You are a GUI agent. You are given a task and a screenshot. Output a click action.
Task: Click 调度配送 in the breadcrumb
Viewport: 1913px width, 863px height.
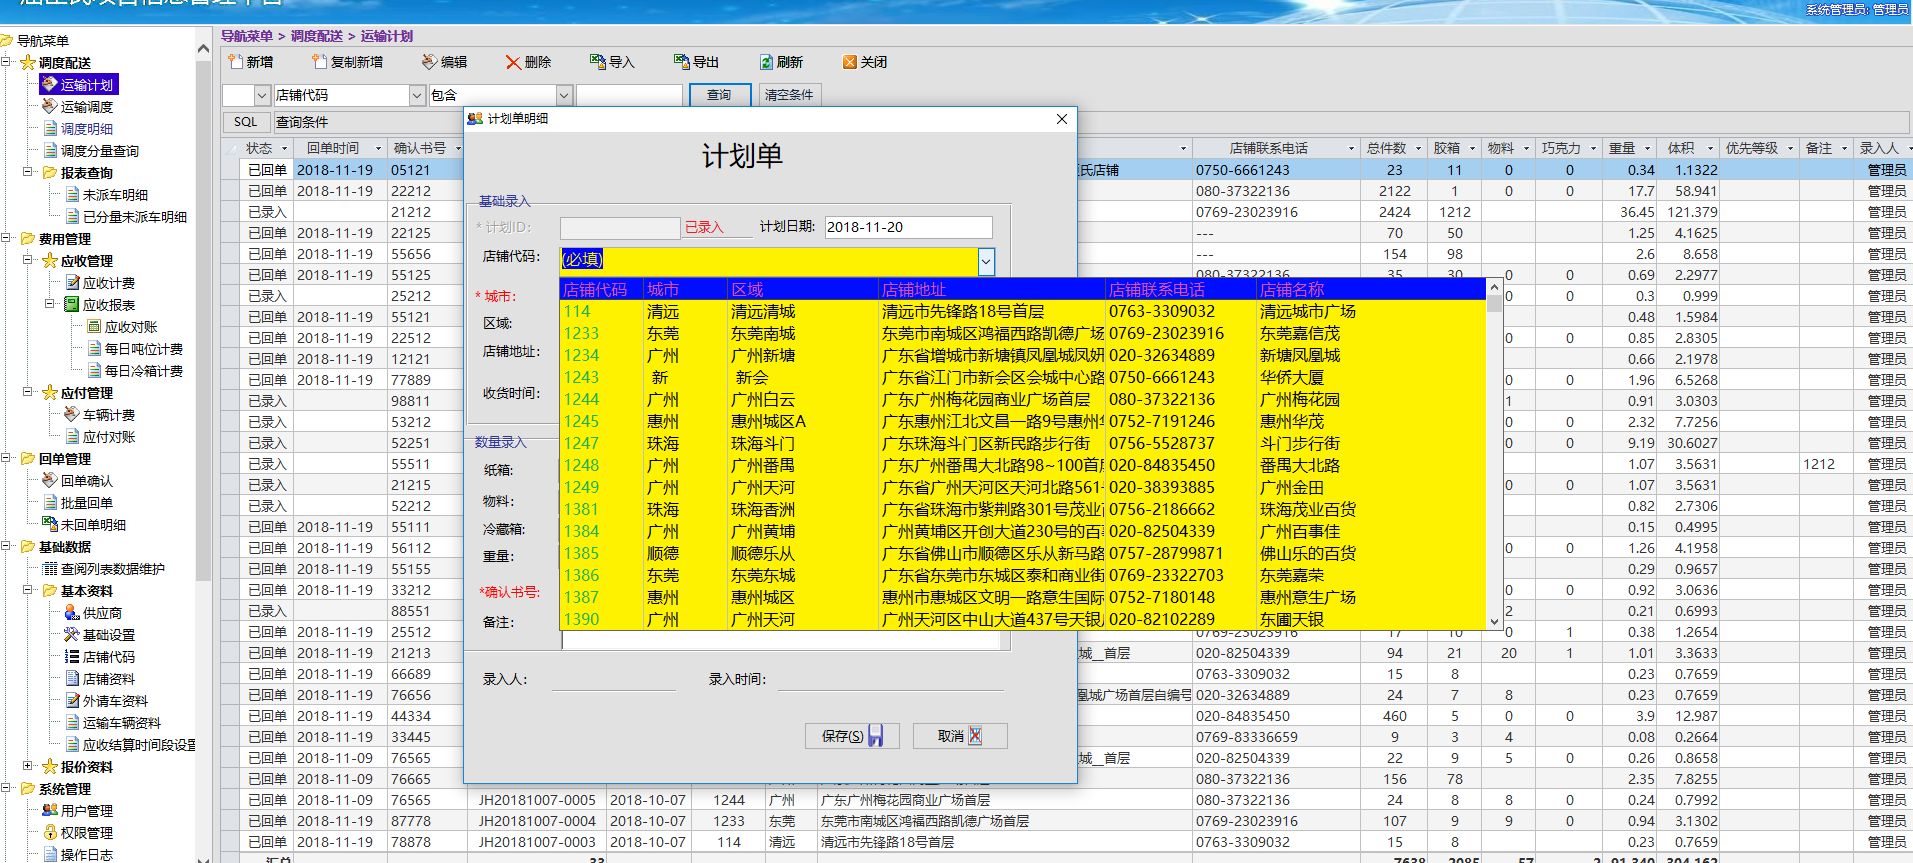coord(316,36)
